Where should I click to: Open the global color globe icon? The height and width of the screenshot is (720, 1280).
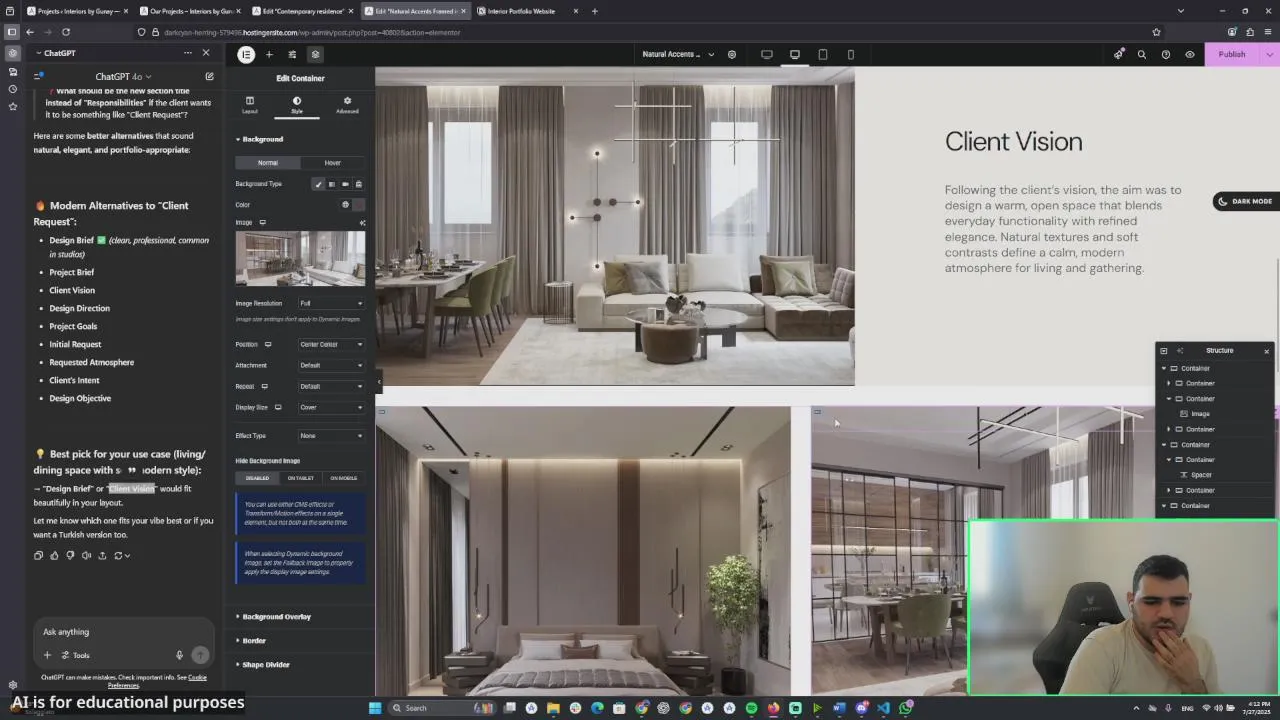pyautogui.click(x=345, y=205)
